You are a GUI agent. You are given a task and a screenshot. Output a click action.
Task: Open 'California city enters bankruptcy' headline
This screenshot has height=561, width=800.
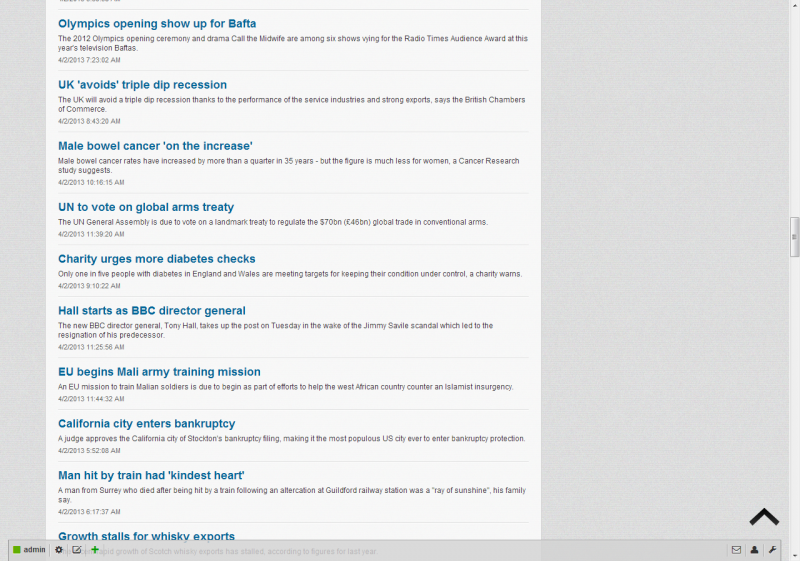[146, 424]
